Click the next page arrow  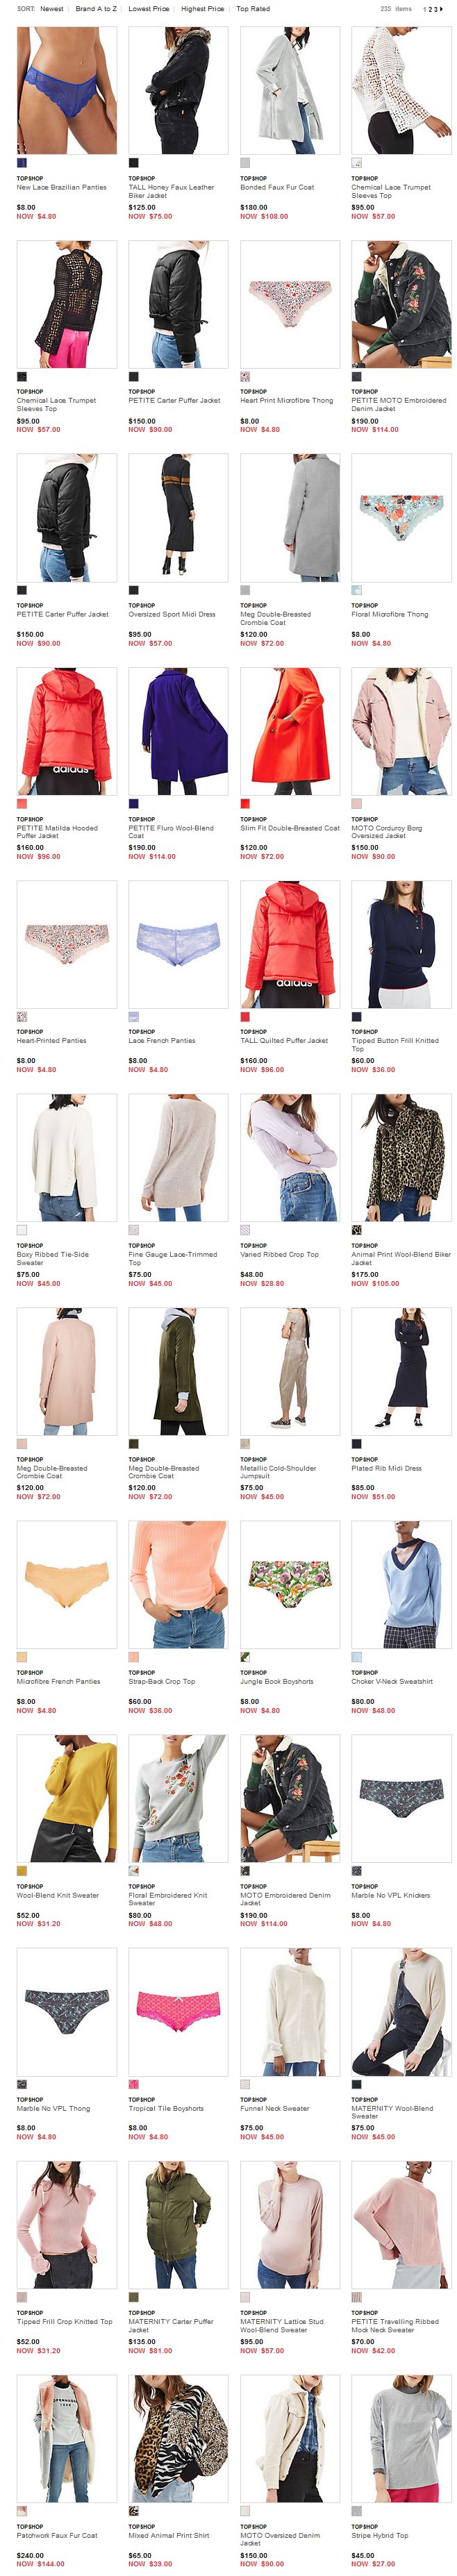(x=441, y=9)
